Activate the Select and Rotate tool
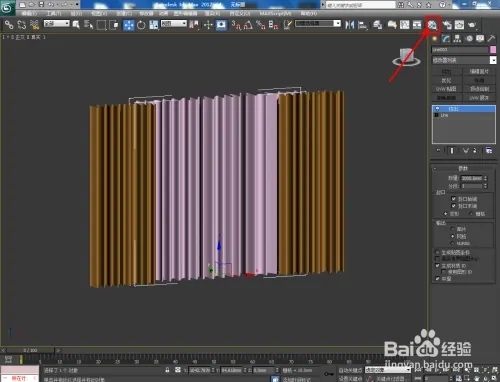The width and height of the screenshot is (500, 382). (141, 25)
